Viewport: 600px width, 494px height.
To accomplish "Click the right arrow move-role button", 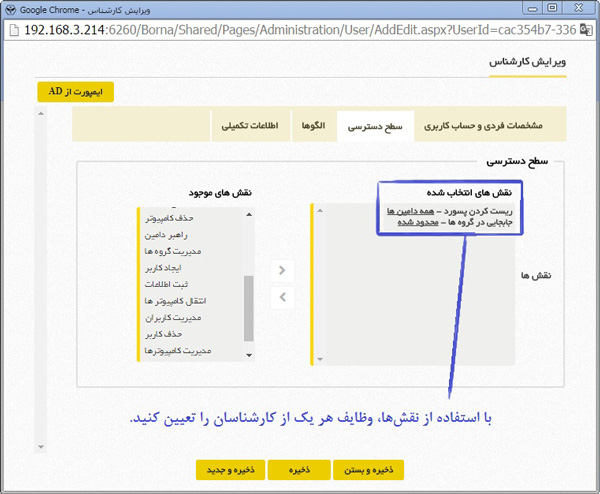I will (x=283, y=270).
